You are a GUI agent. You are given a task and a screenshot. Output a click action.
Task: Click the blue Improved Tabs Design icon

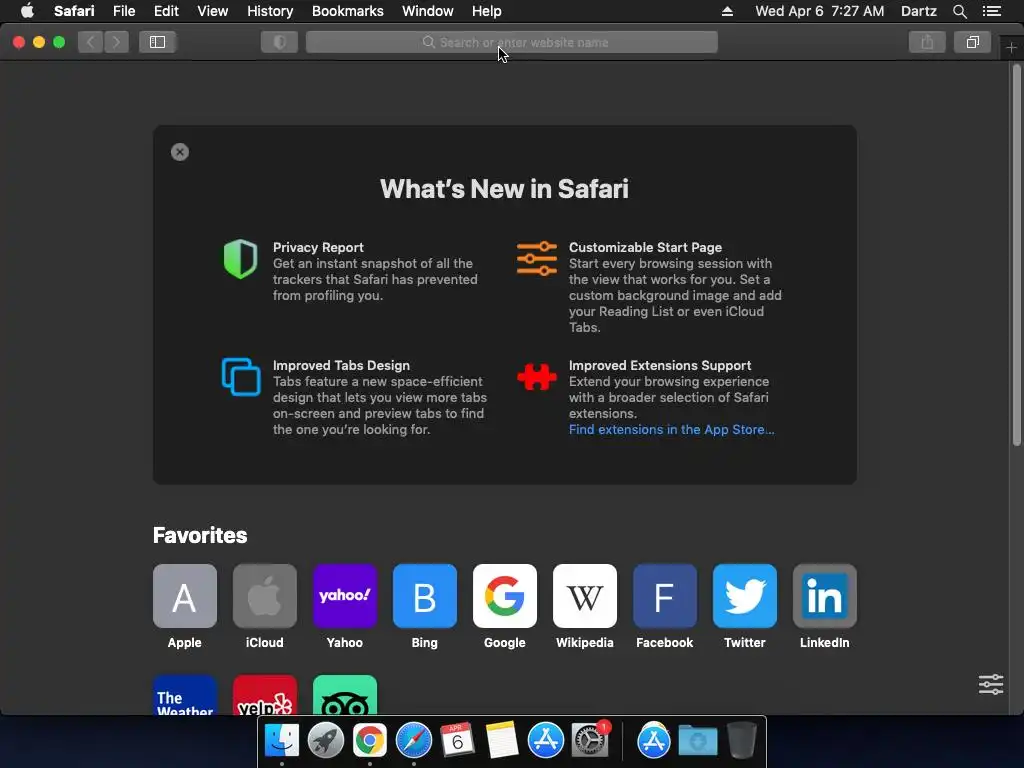pyautogui.click(x=241, y=377)
